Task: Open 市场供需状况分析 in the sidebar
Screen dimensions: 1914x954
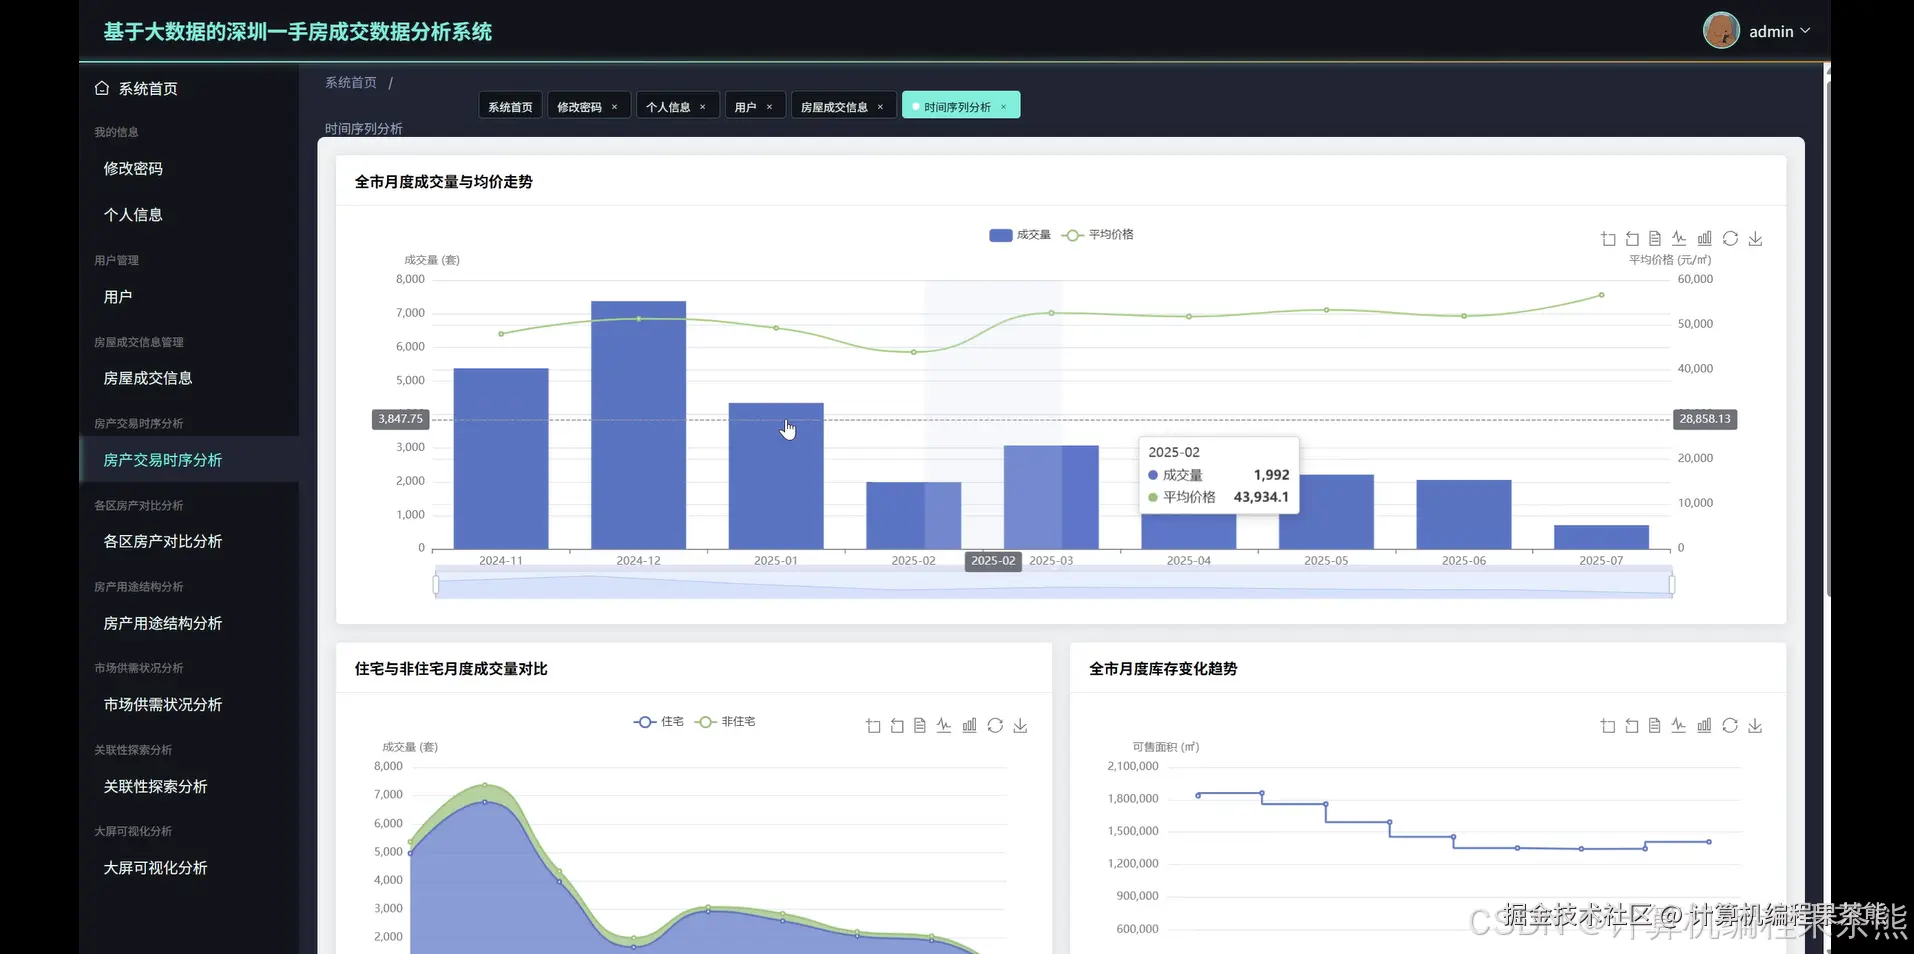Action: pyautogui.click(x=189, y=704)
